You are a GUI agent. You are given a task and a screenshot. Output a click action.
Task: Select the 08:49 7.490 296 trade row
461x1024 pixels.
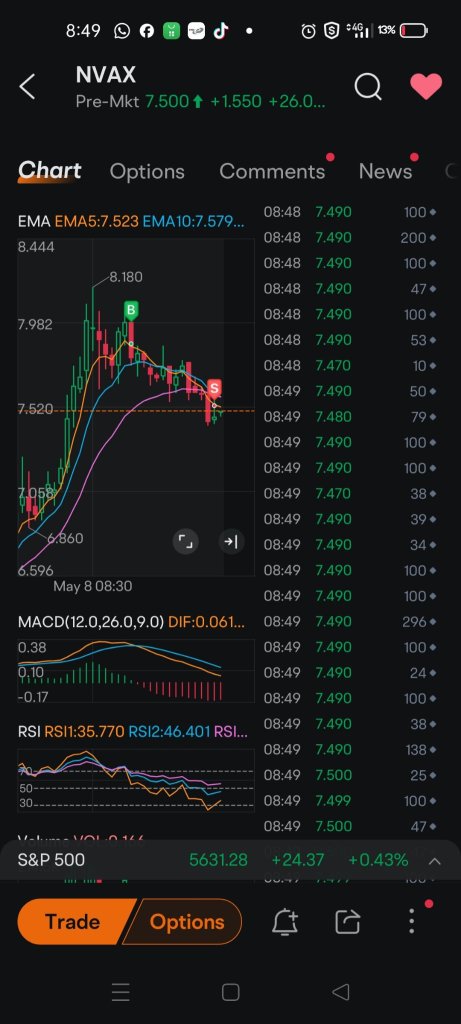pos(350,622)
